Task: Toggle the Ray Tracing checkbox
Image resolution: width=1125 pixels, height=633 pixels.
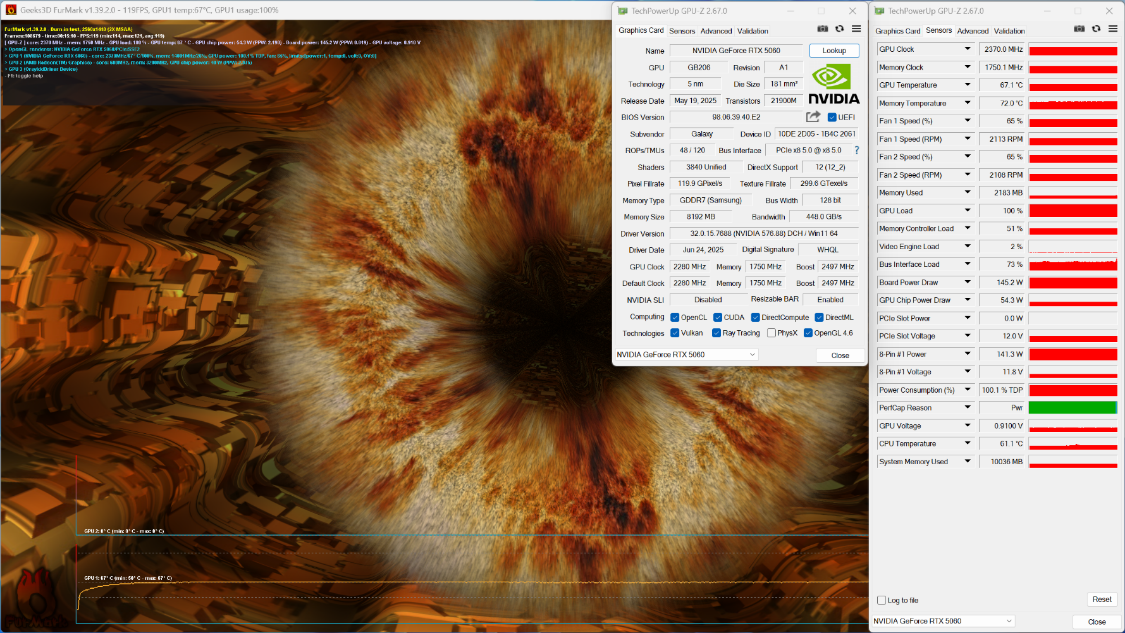Action: [x=716, y=333]
